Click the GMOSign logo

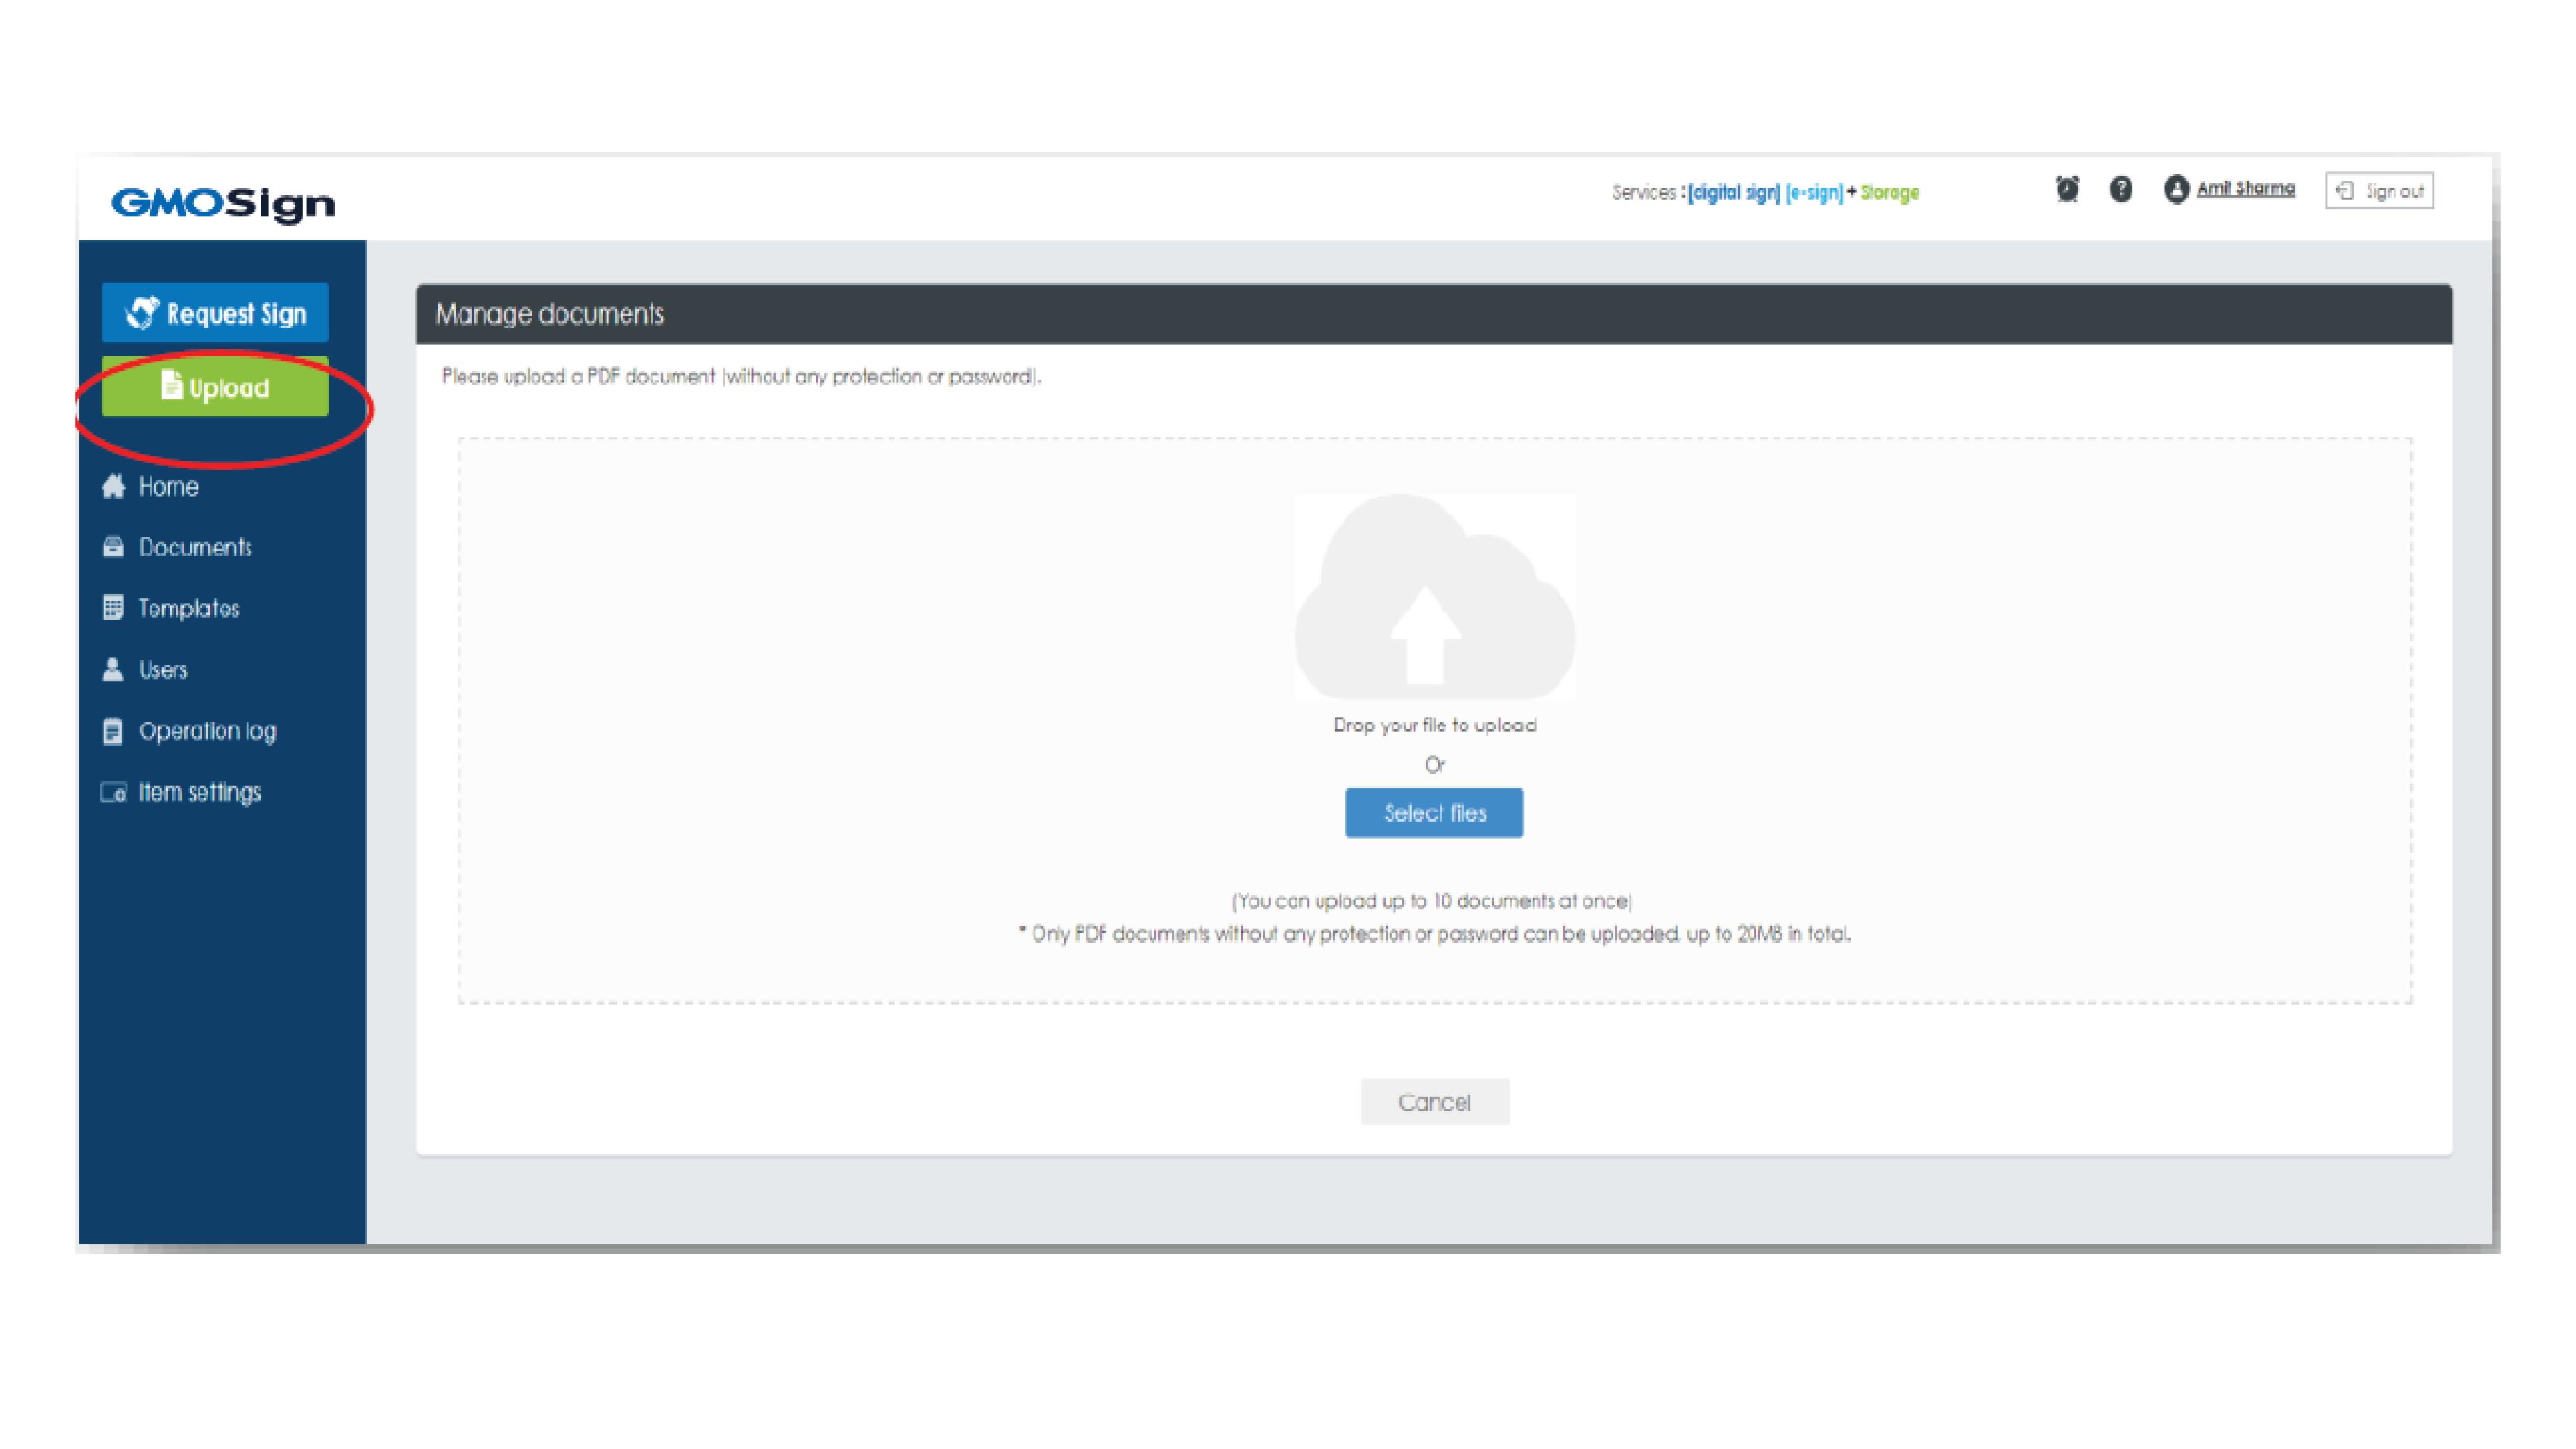click(223, 203)
